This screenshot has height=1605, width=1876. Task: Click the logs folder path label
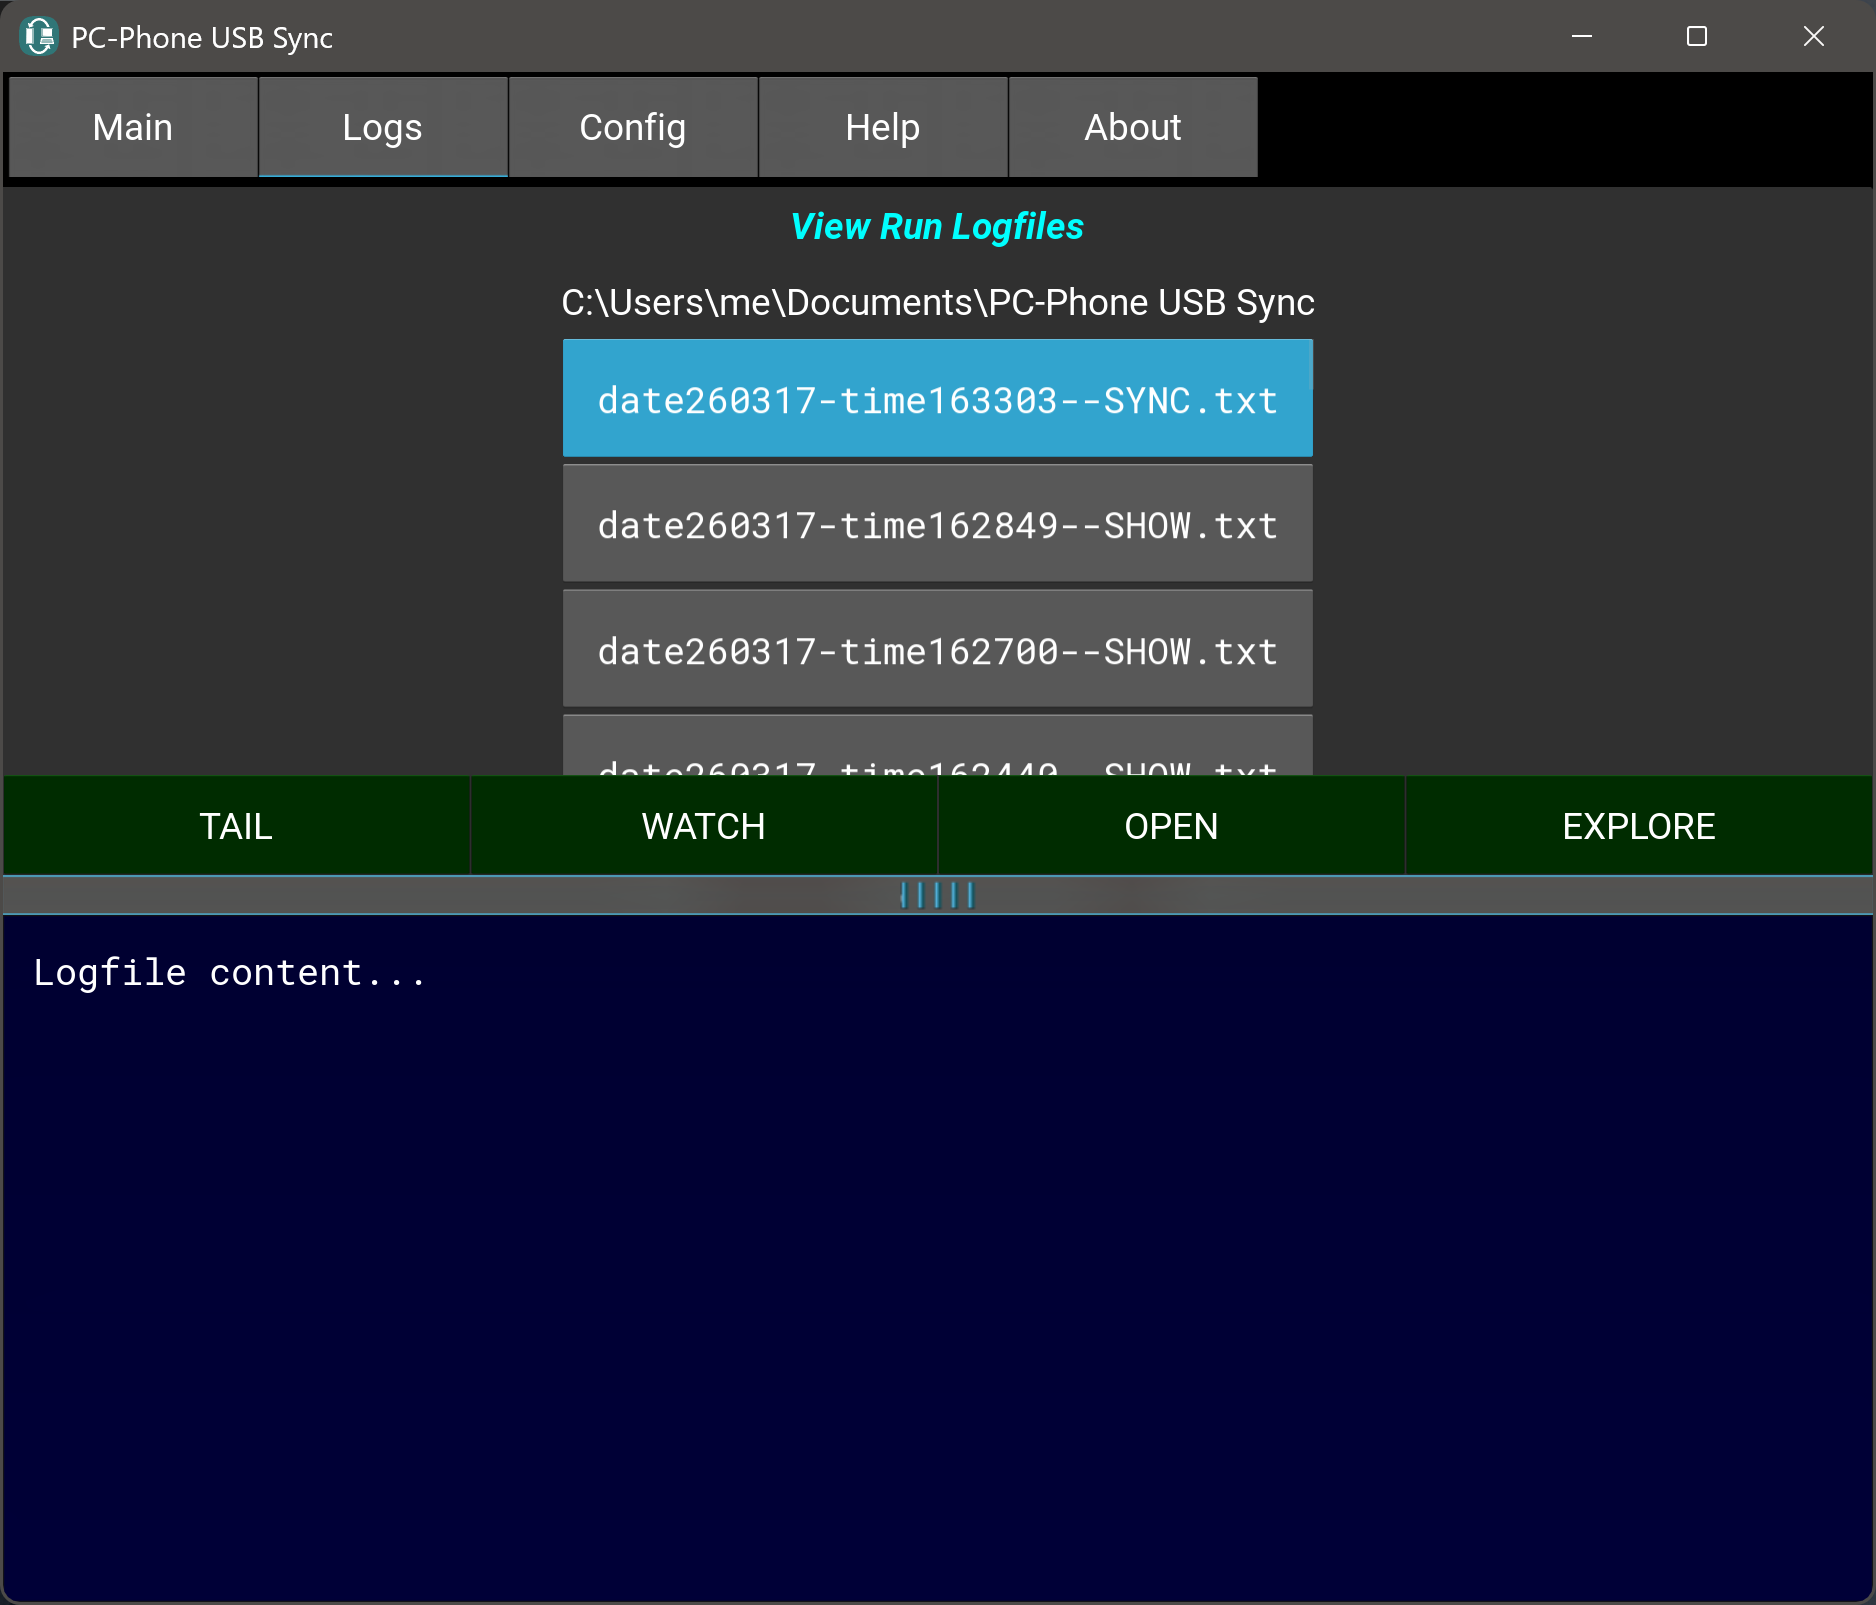[937, 303]
